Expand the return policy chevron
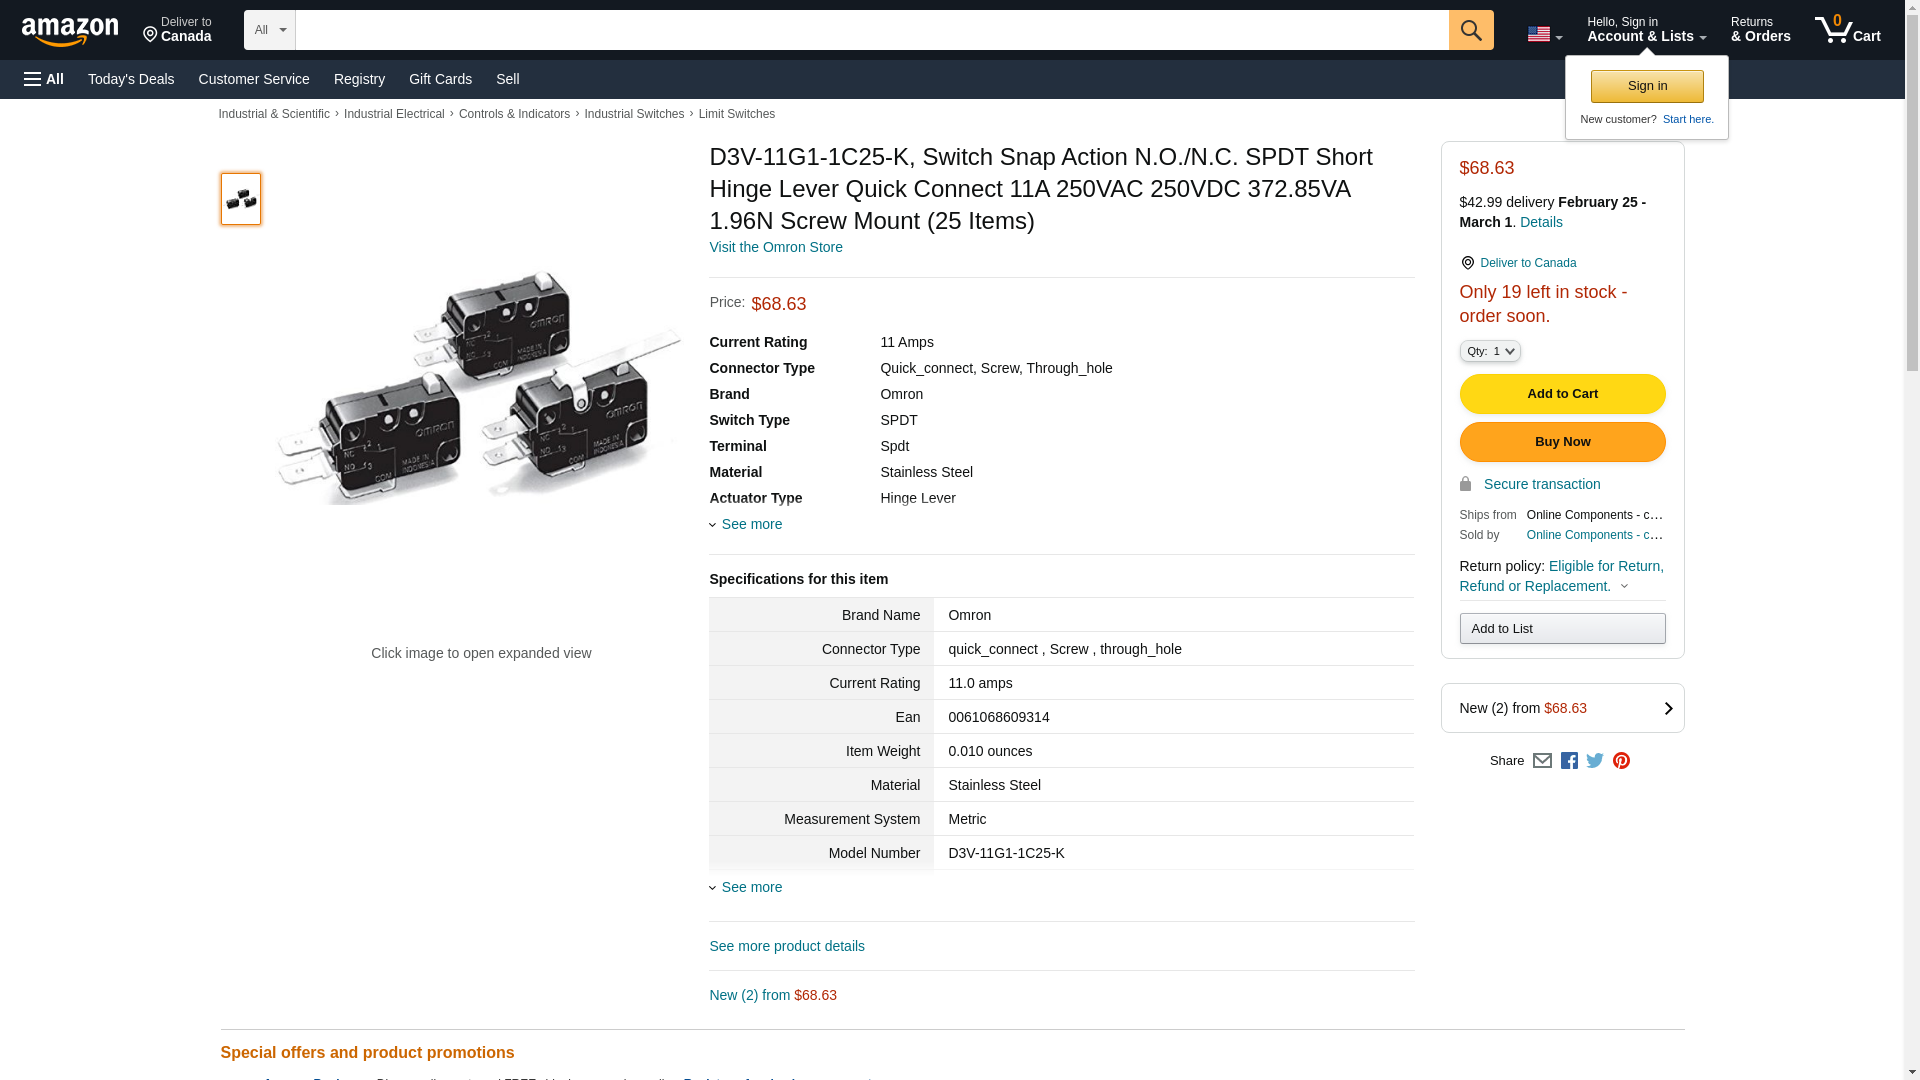Image resolution: width=1920 pixels, height=1080 pixels. 1624,587
